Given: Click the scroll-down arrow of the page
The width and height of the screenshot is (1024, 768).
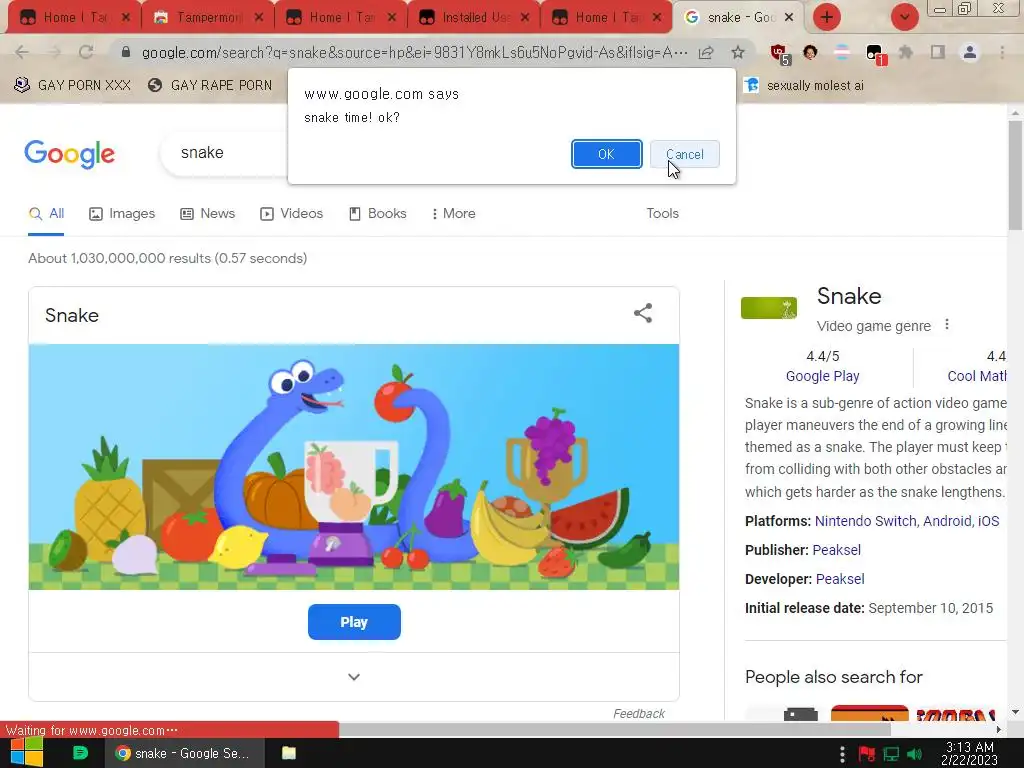Looking at the screenshot, I should coord(1015,712).
